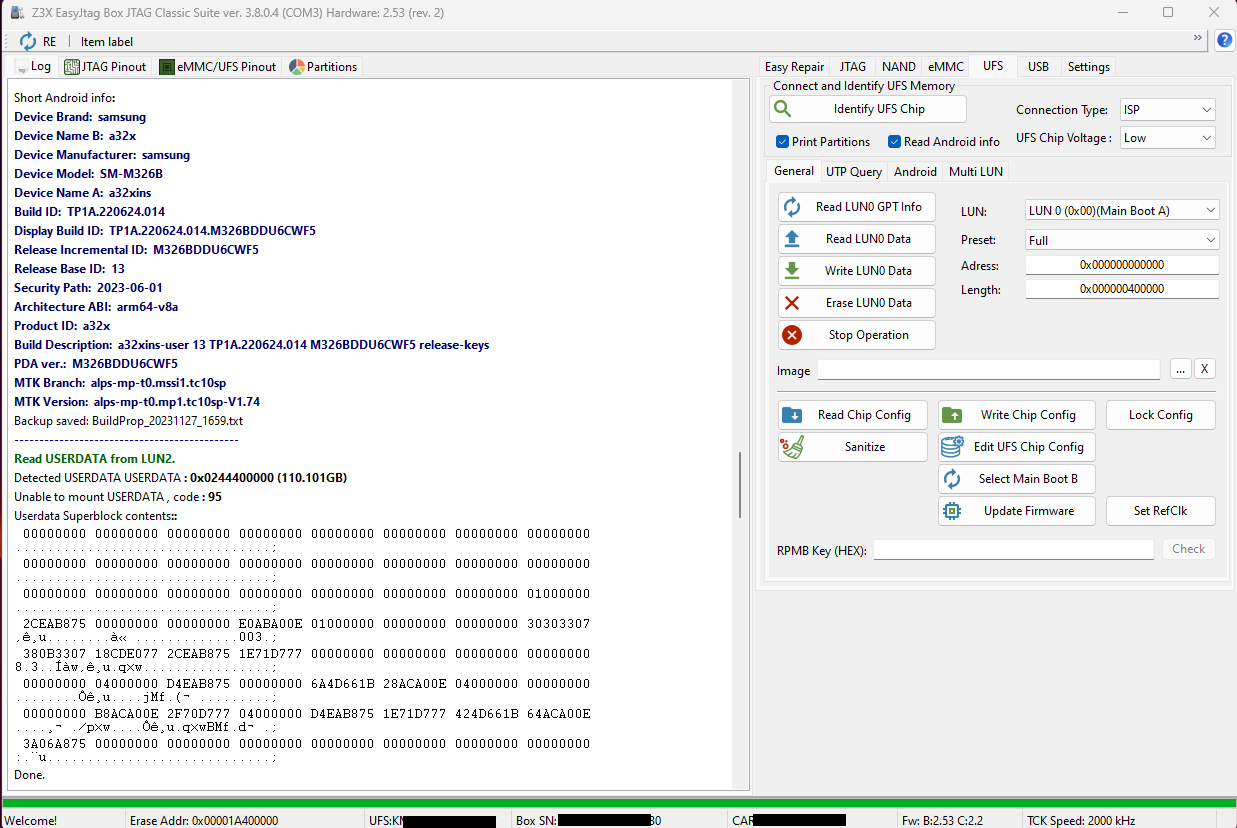The width and height of the screenshot is (1237, 828).
Task: Switch to the eMMC tab
Action: 945,67
